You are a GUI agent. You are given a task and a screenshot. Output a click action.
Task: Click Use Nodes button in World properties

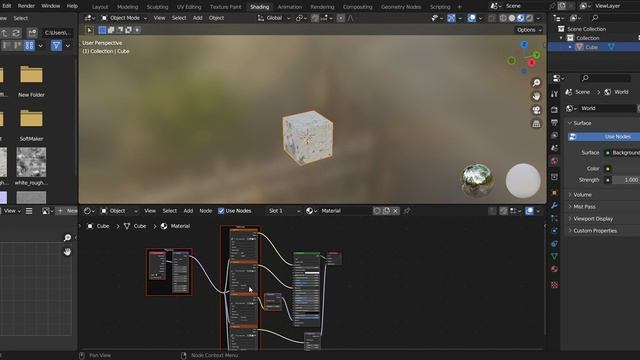pos(604,137)
